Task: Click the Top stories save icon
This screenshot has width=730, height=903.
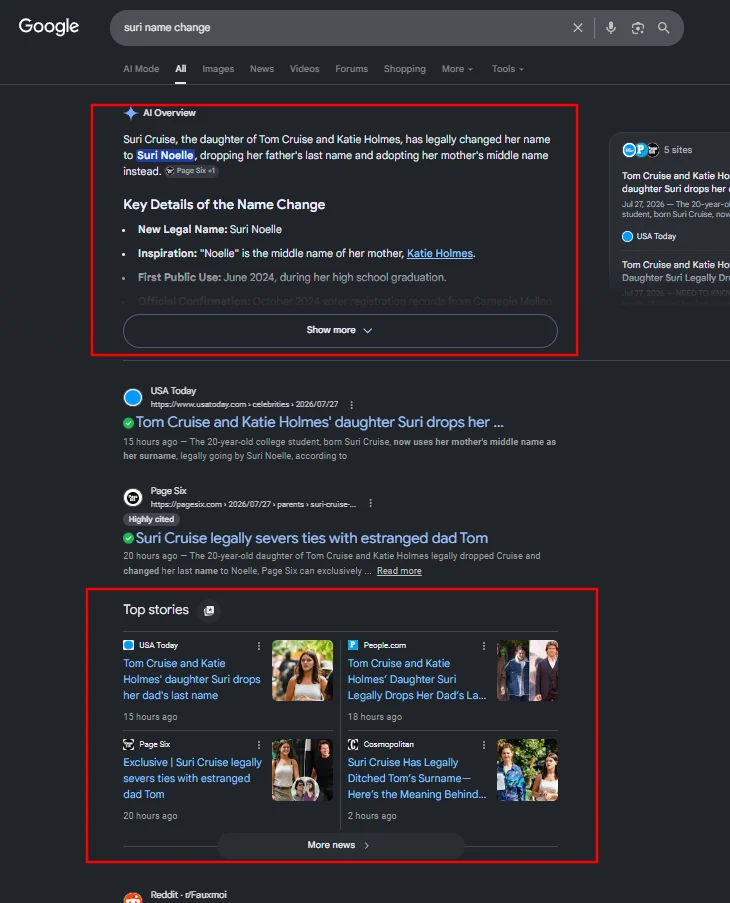Action: pyautogui.click(x=209, y=610)
